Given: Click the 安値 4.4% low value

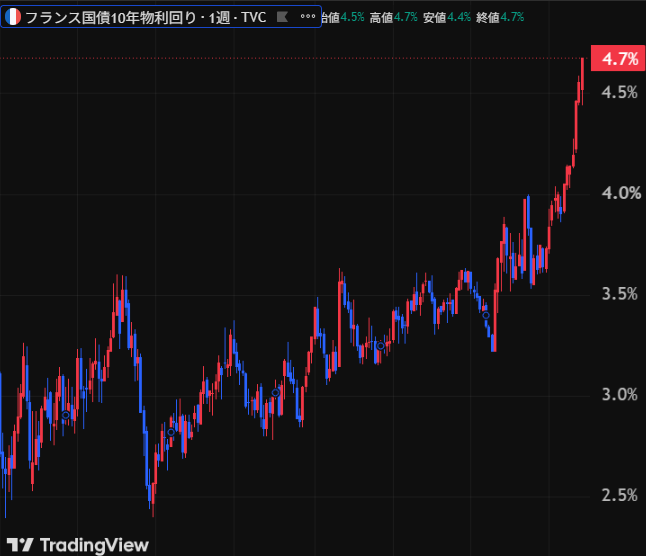Looking at the screenshot, I should coord(447,17).
